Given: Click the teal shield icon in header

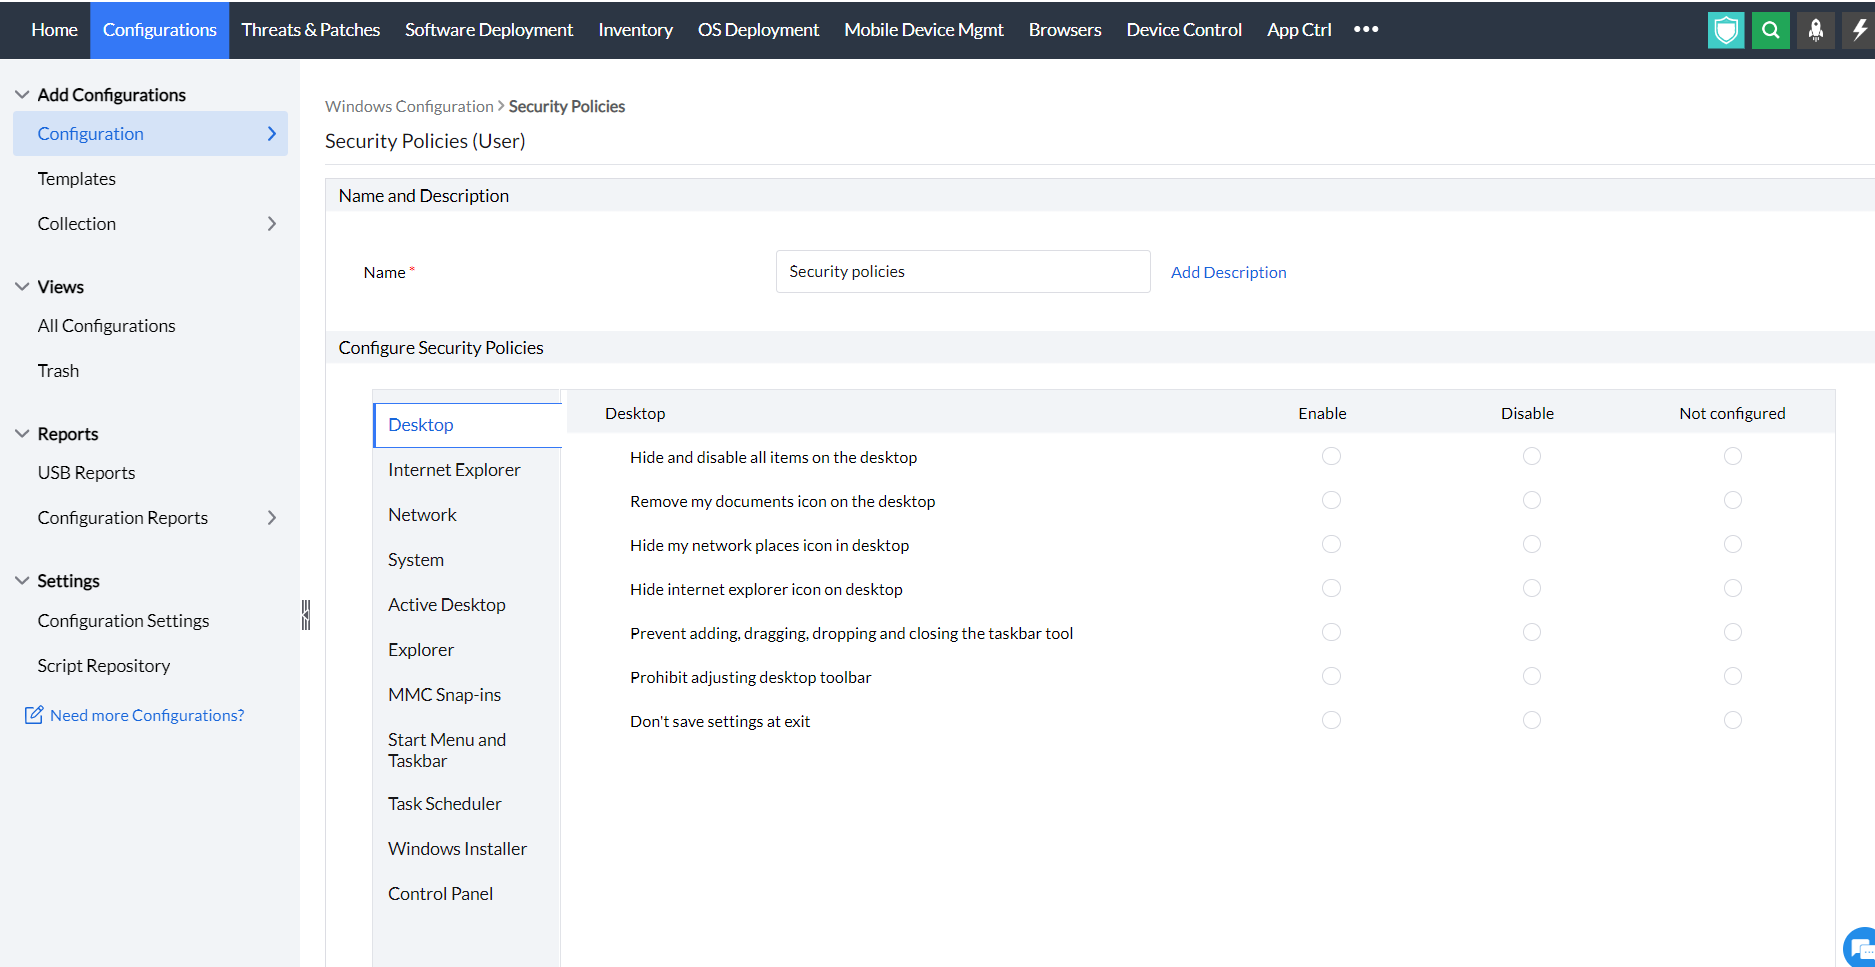Looking at the screenshot, I should [1725, 30].
